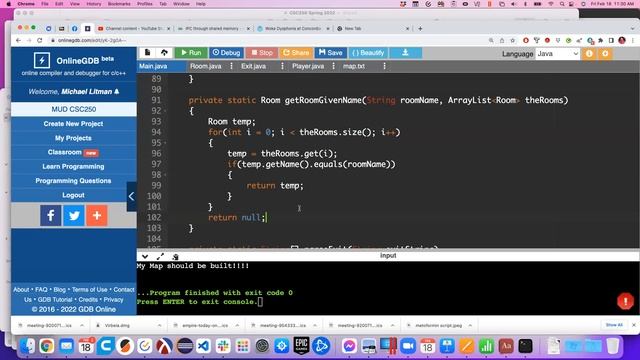Share the project code
The width and height of the screenshot is (640, 360).
click(x=296, y=53)
